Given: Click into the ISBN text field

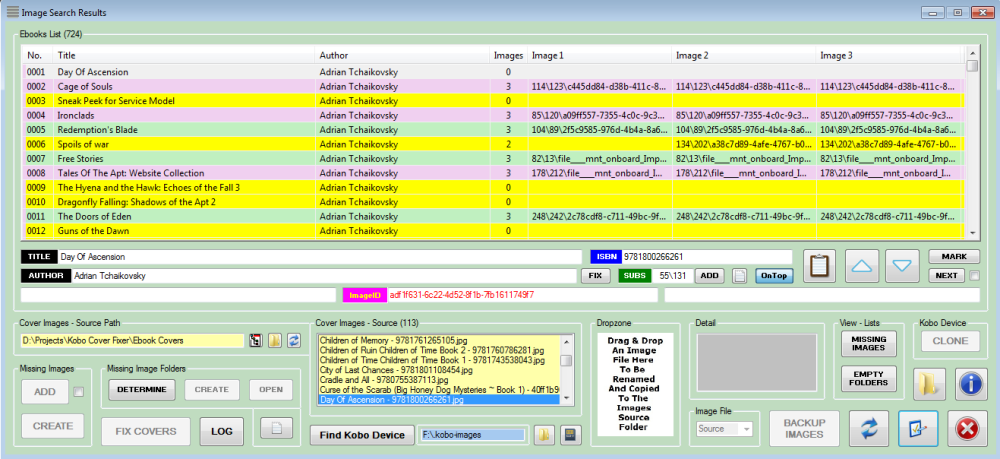Looking at the screenshot, I should [x=707, y=257].
